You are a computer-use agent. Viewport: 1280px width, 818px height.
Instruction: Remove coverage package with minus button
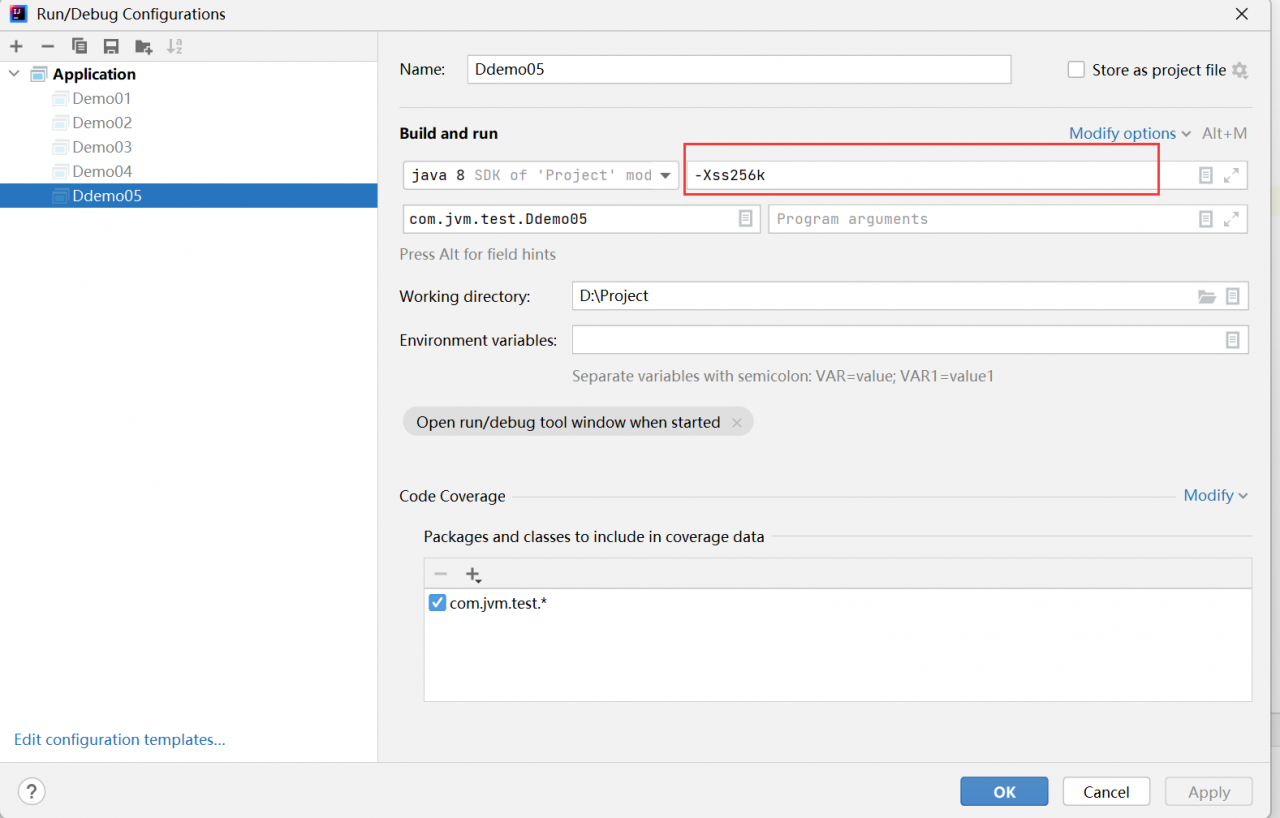(441, 574)
